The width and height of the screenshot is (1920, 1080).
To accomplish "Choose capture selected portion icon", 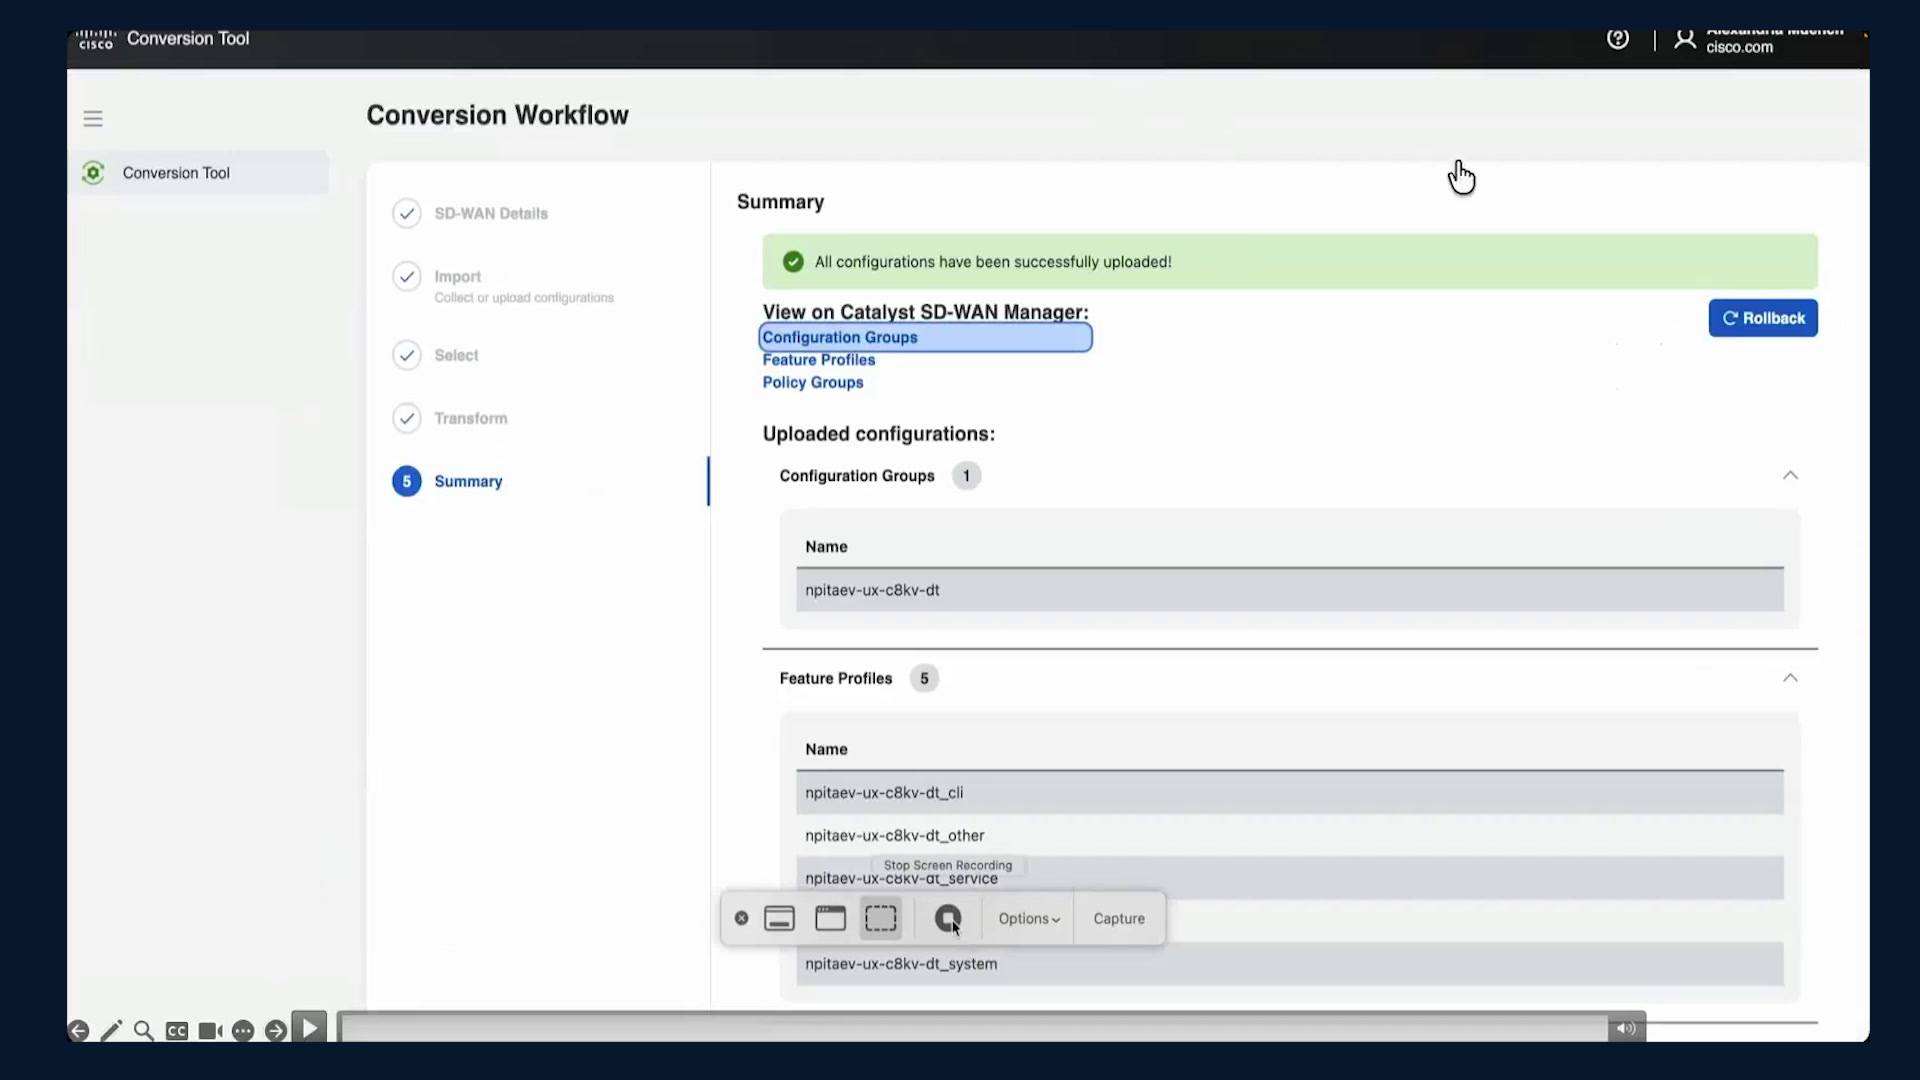I will click(881, 919).
